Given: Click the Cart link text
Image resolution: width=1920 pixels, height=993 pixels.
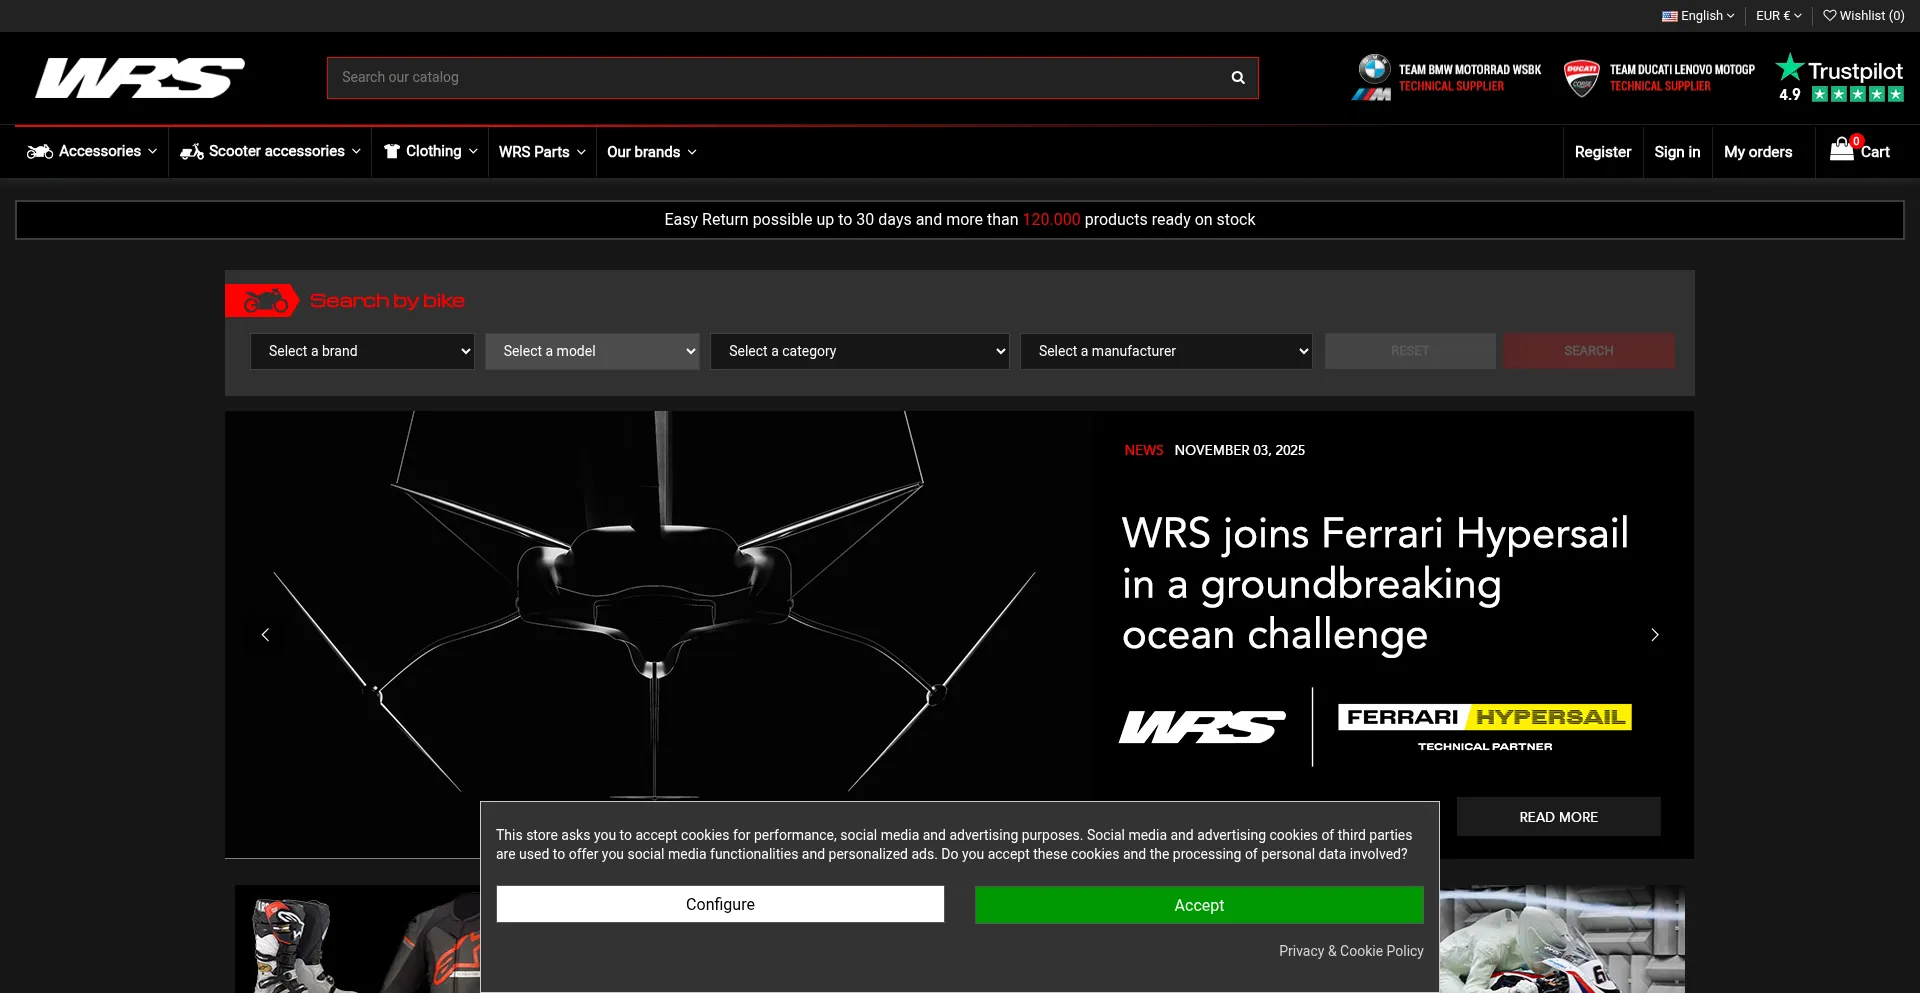Looking at the screenshot, I should coord(1875,152).
